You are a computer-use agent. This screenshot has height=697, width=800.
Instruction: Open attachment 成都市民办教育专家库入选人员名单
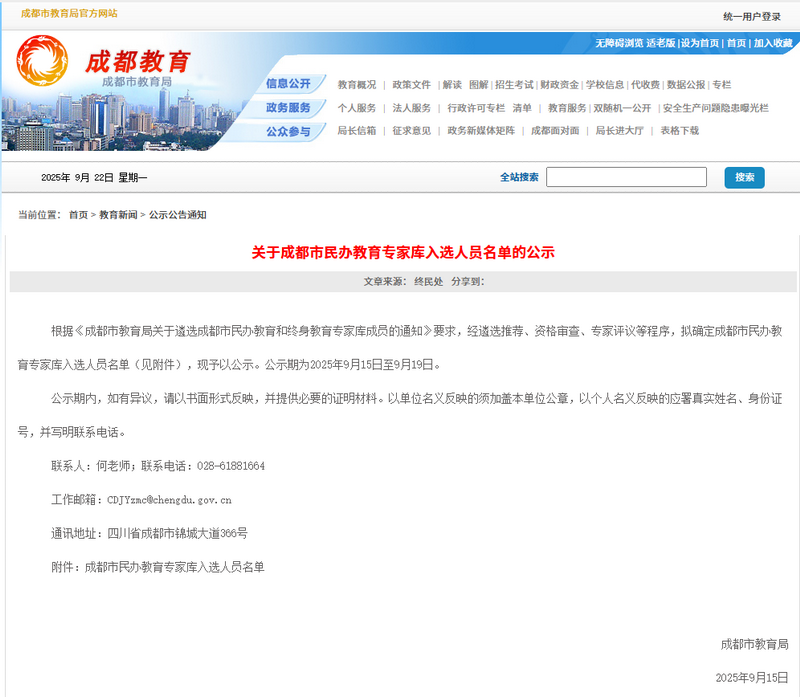(174, 567)
